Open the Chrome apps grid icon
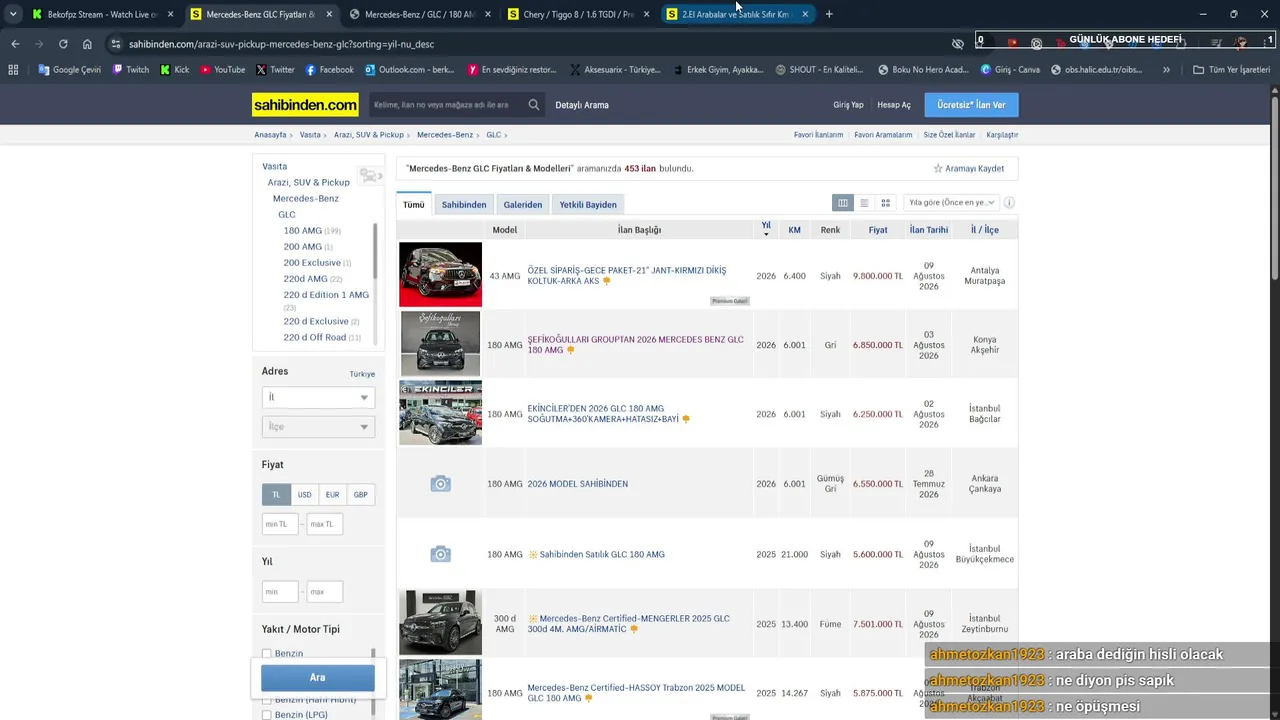 (x=13, y=70)
